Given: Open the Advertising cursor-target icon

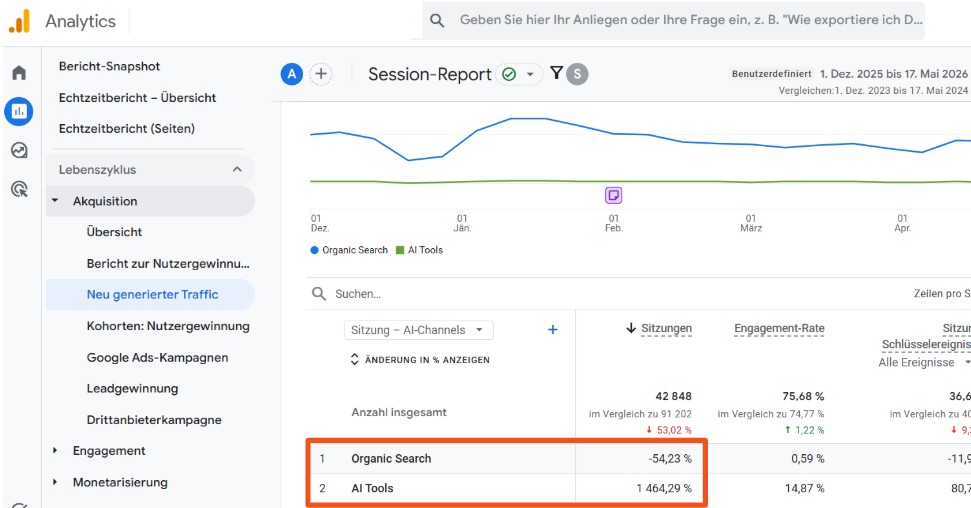Looking at the screenshot, I should coord(19,189).
